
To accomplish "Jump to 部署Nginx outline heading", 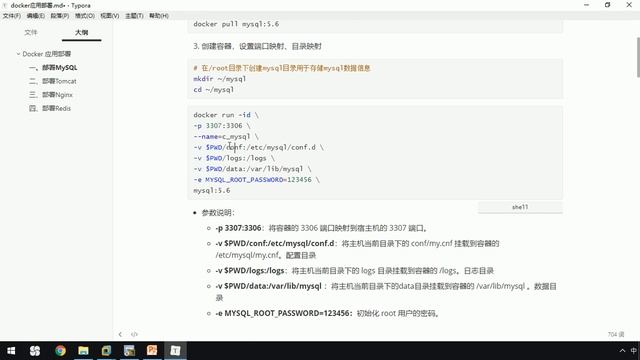I will coord(51,95).
